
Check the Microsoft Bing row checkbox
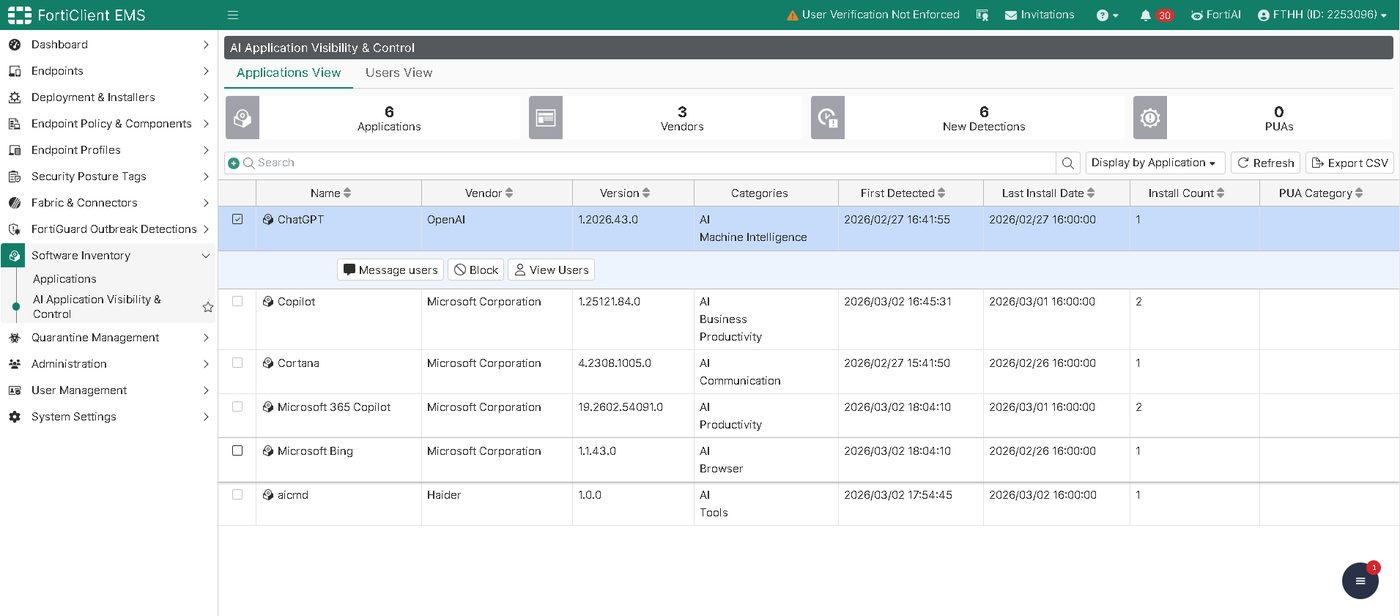pyautogui.click(x=237, y=451)
